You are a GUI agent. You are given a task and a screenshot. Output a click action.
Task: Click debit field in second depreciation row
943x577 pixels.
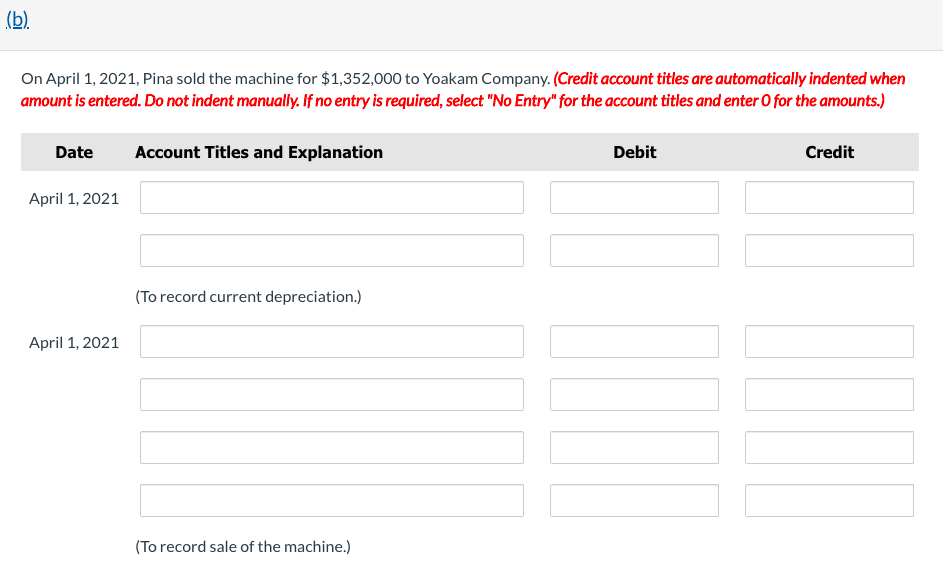(634, 250)
